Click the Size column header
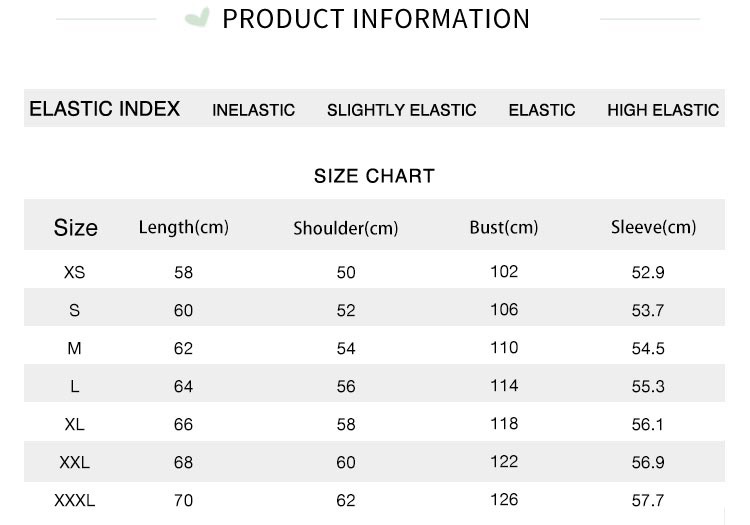This screenshot has height=525, width=750. [76, 228]
